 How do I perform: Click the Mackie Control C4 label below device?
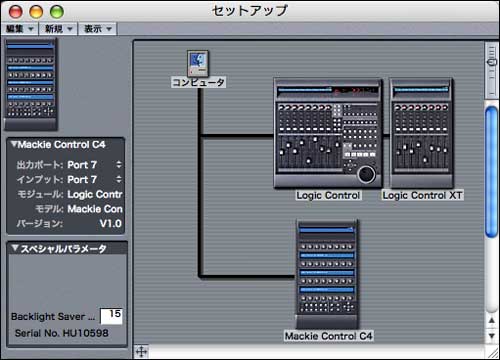coord(328,336)
